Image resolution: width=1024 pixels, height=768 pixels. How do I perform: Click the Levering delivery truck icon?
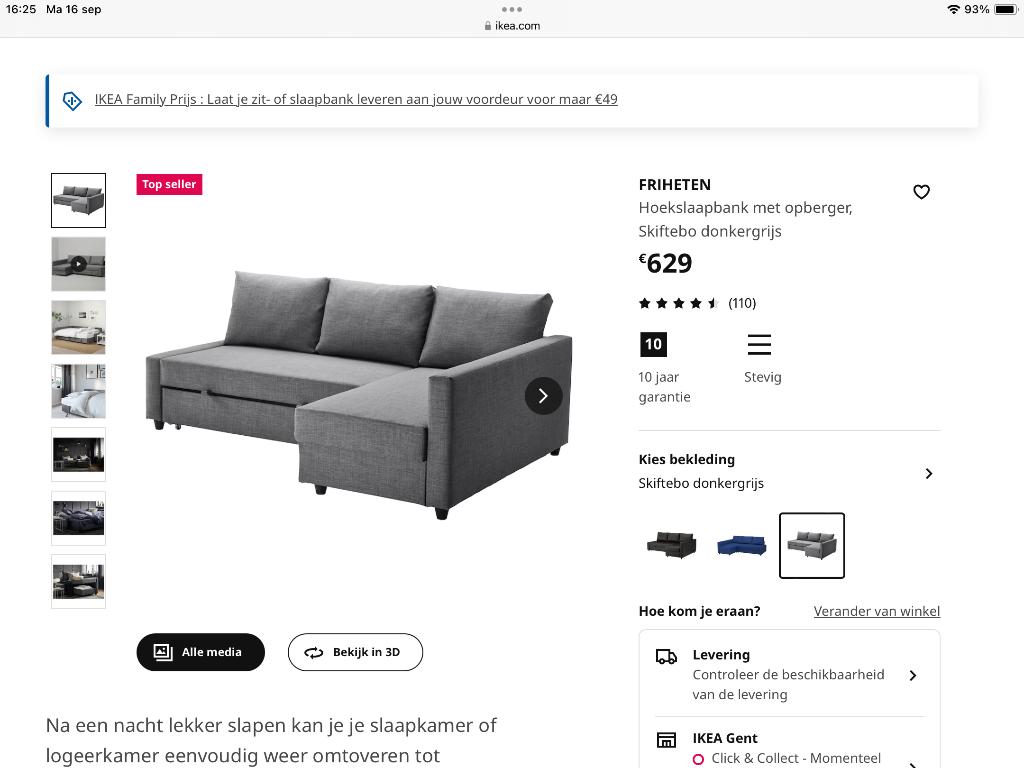pos(666,656)
